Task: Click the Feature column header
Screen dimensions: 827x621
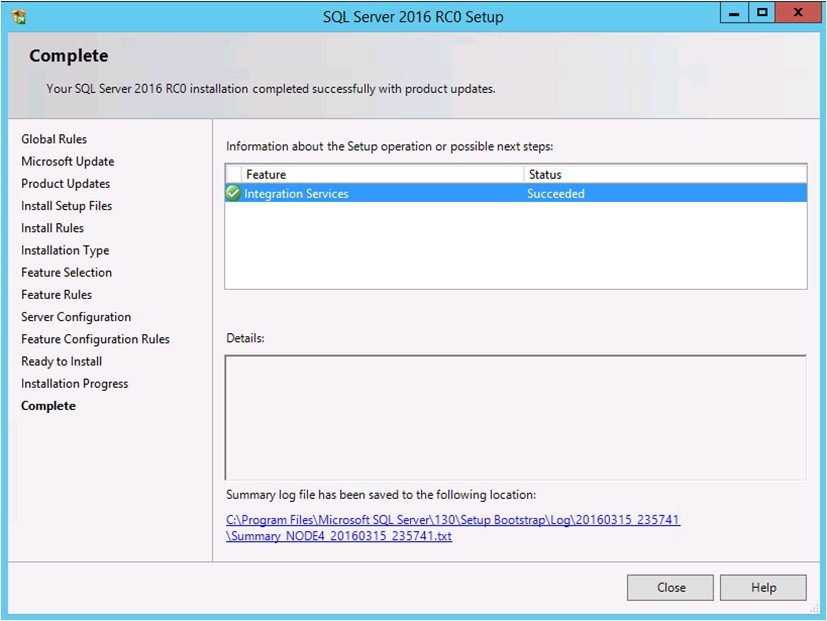Action: 382,174
